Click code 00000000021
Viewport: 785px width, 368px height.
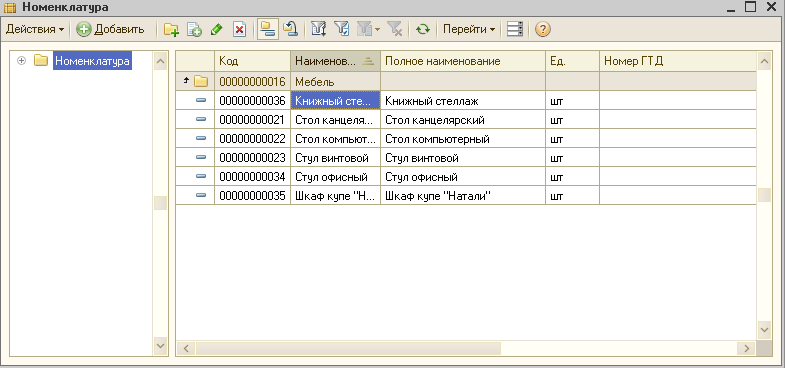252,120
